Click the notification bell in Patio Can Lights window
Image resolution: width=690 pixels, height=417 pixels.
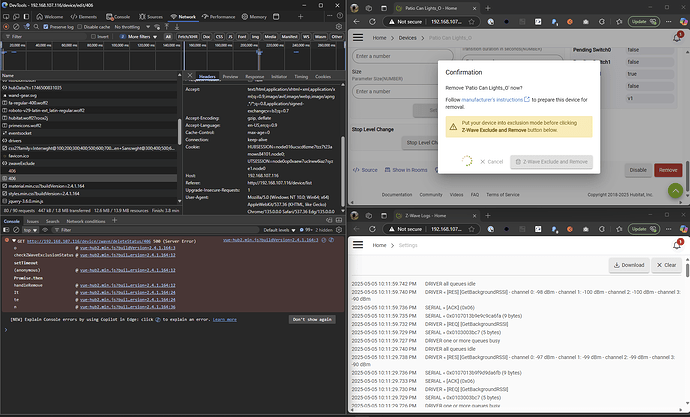click(x=677, y=37)
